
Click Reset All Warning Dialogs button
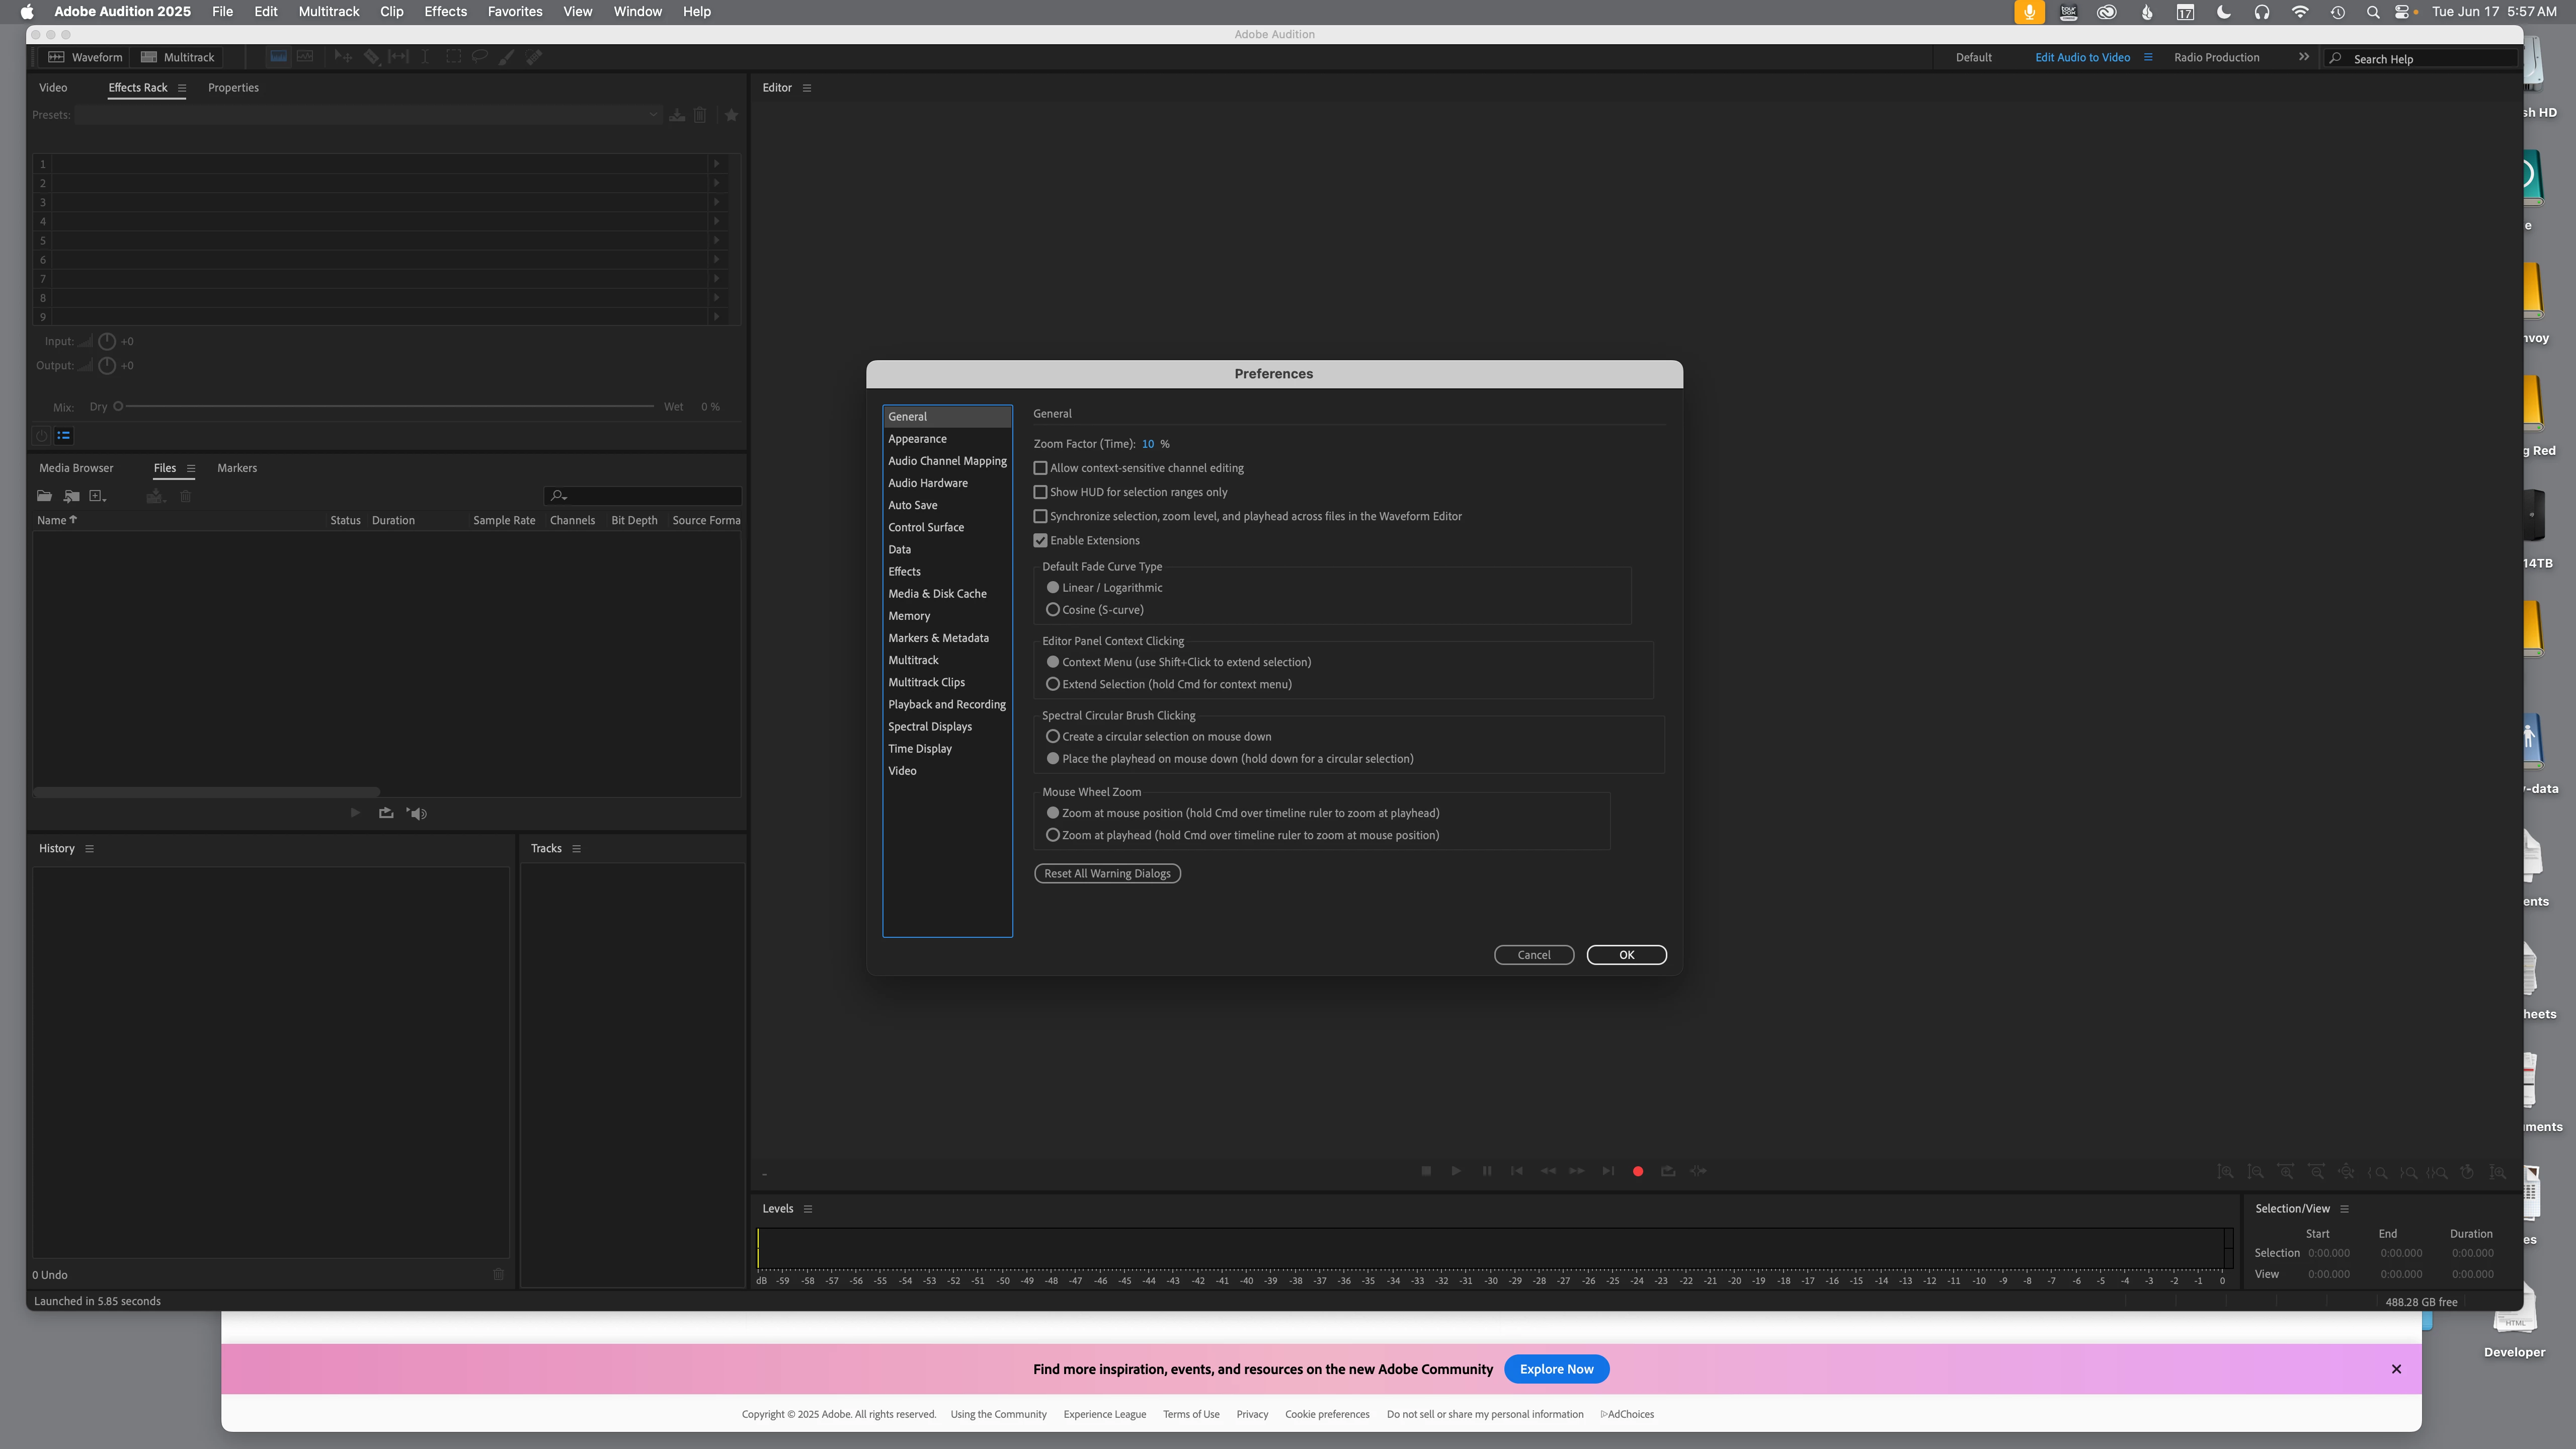tap(1107, 873)
